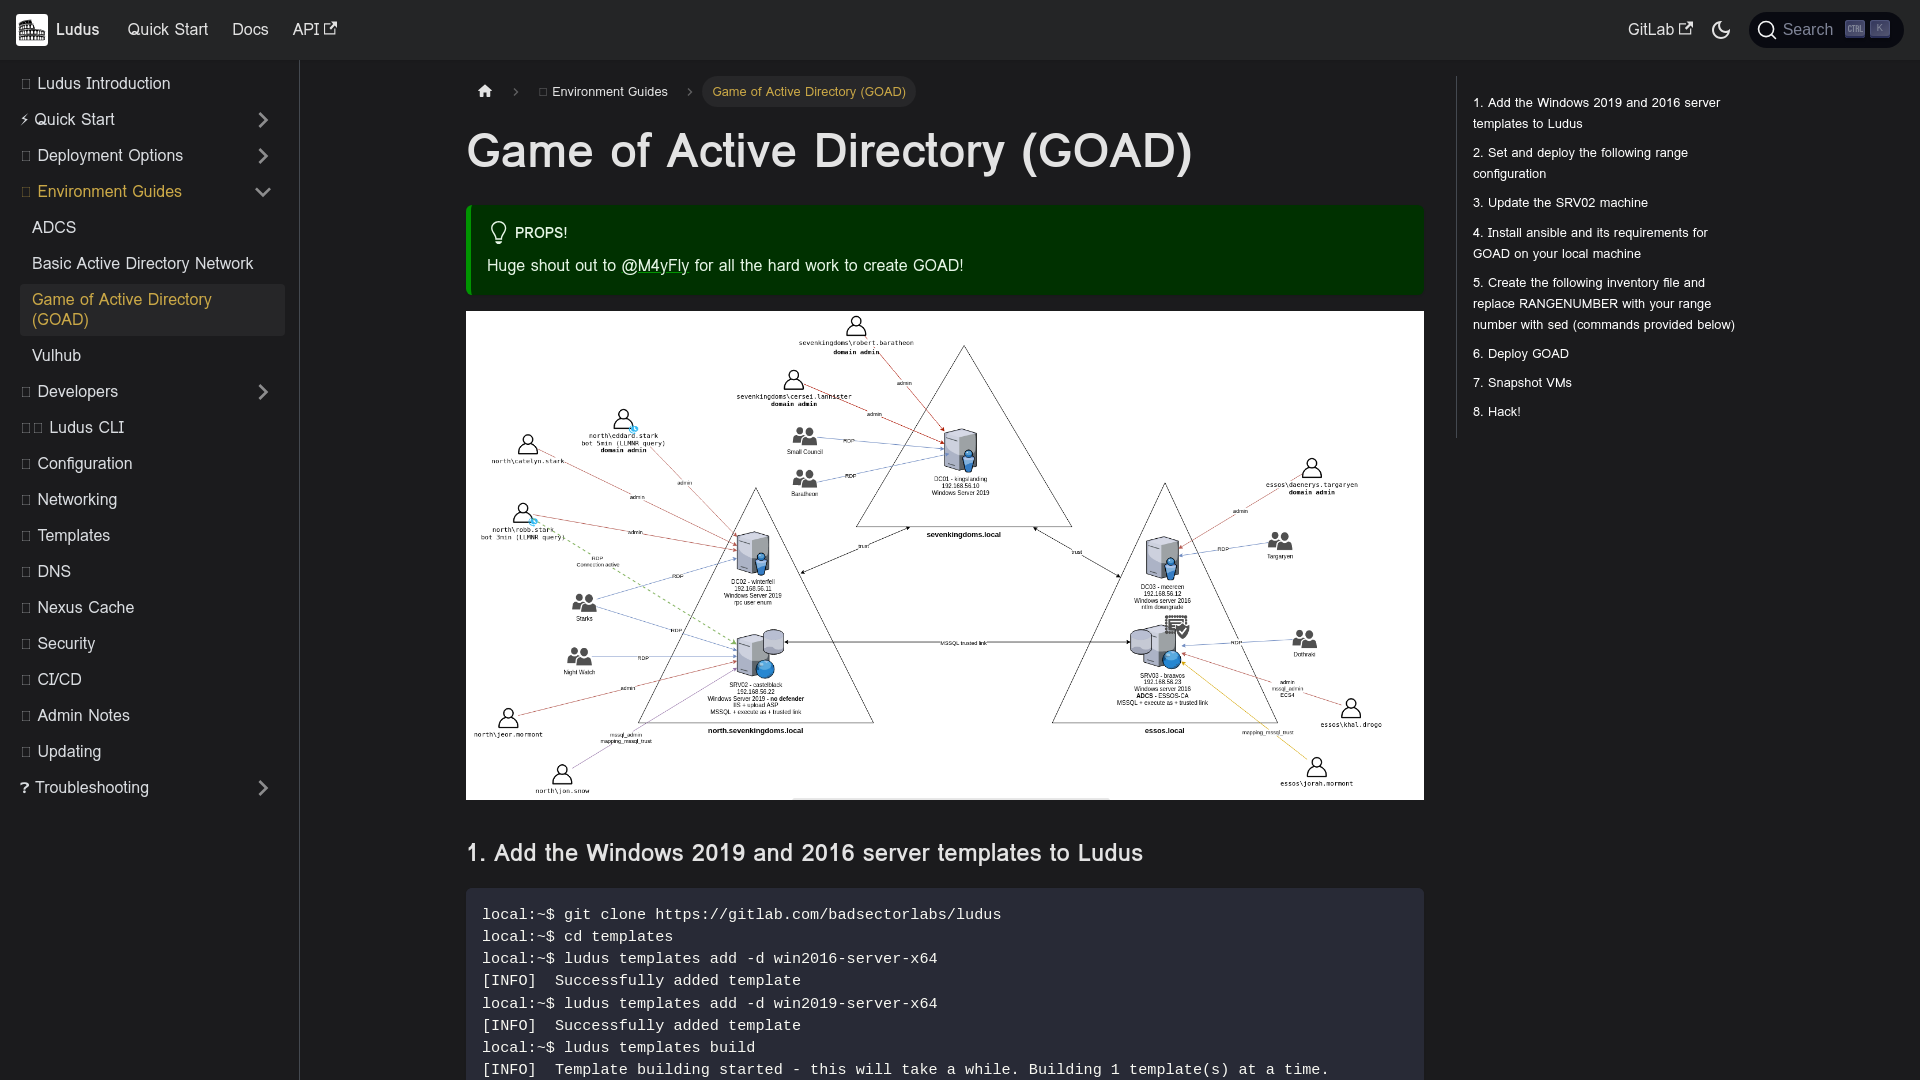Viewport: 1920px width, 1080px height.
Task: Click the home breadcrumb icon
Action: point(485,91)
